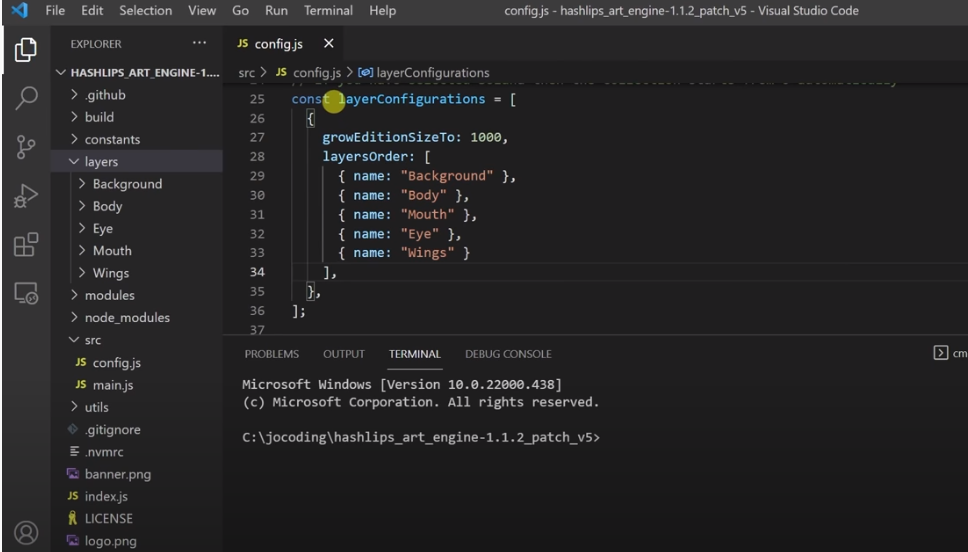This screenshot has height=552, width=968.
Task: Open the Source Control view icon
Action: (x=25, y=147)
